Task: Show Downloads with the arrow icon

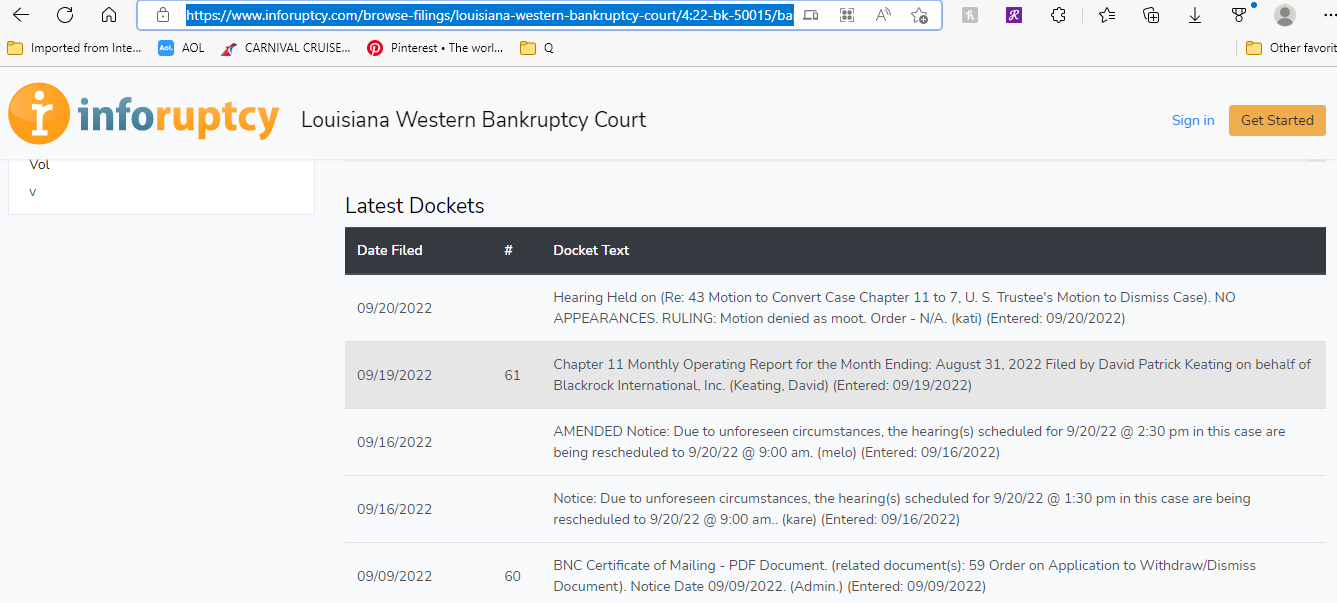Action: click(x=1195, y=15)
